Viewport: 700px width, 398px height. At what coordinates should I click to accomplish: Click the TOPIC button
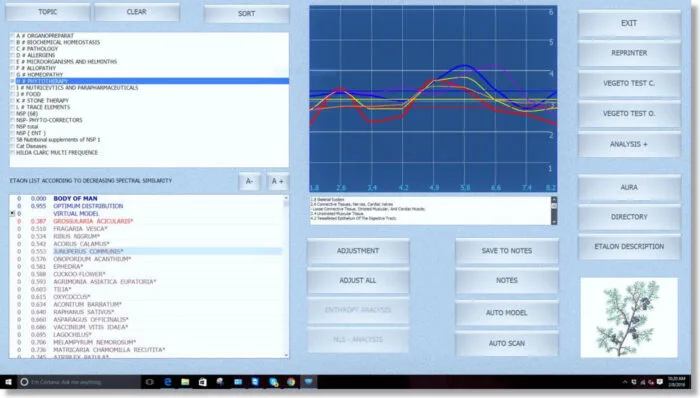[x=47, y=12]
